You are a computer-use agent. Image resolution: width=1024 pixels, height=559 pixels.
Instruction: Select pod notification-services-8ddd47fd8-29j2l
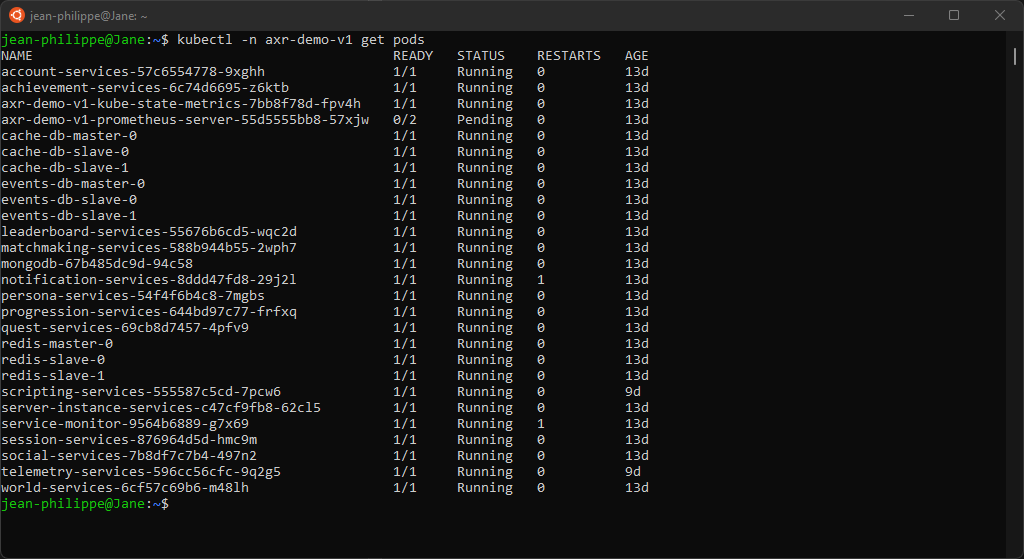149,280
